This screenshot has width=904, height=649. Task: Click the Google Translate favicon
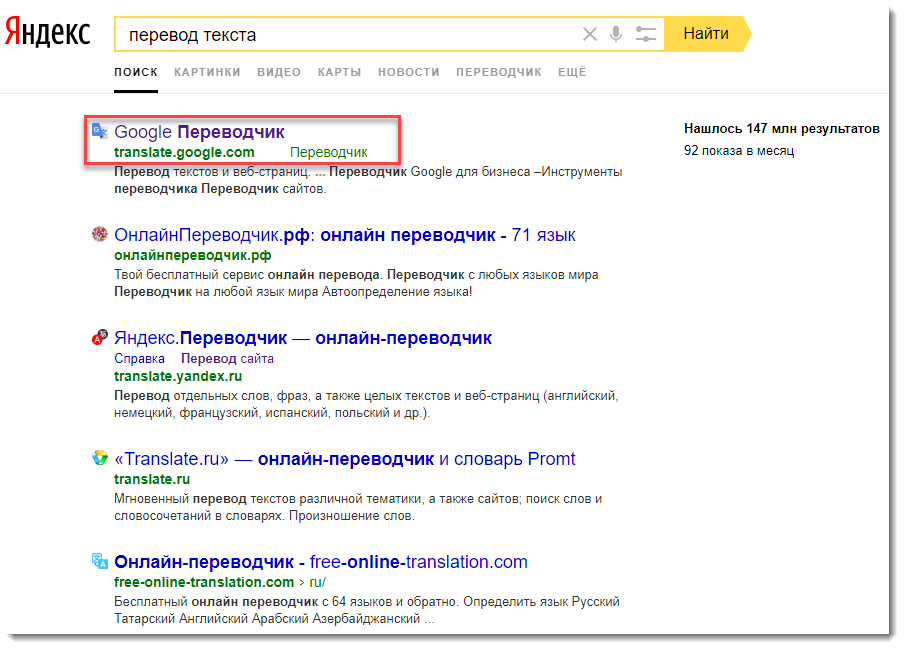click(99, 131)
